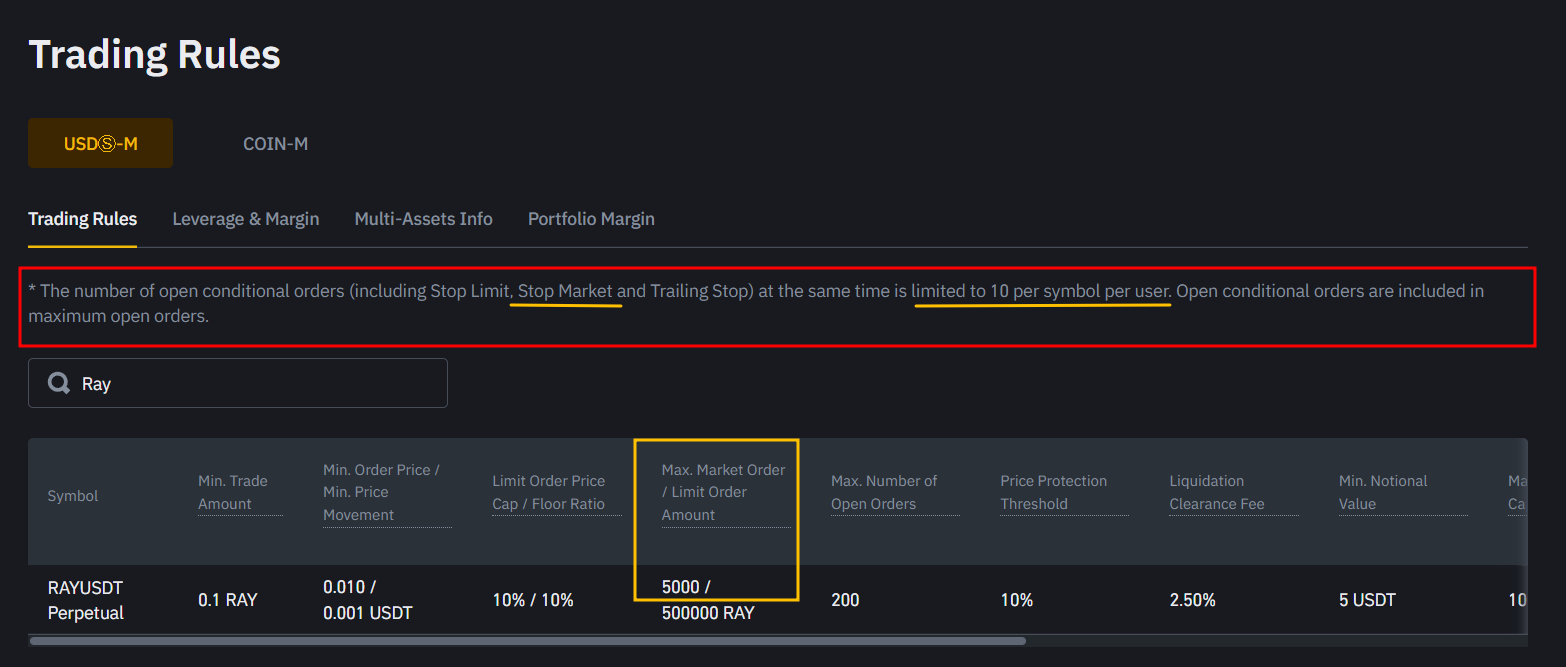Click the Max. Market Order Amount header
The image size is (1566, 667).
(723, 492)
